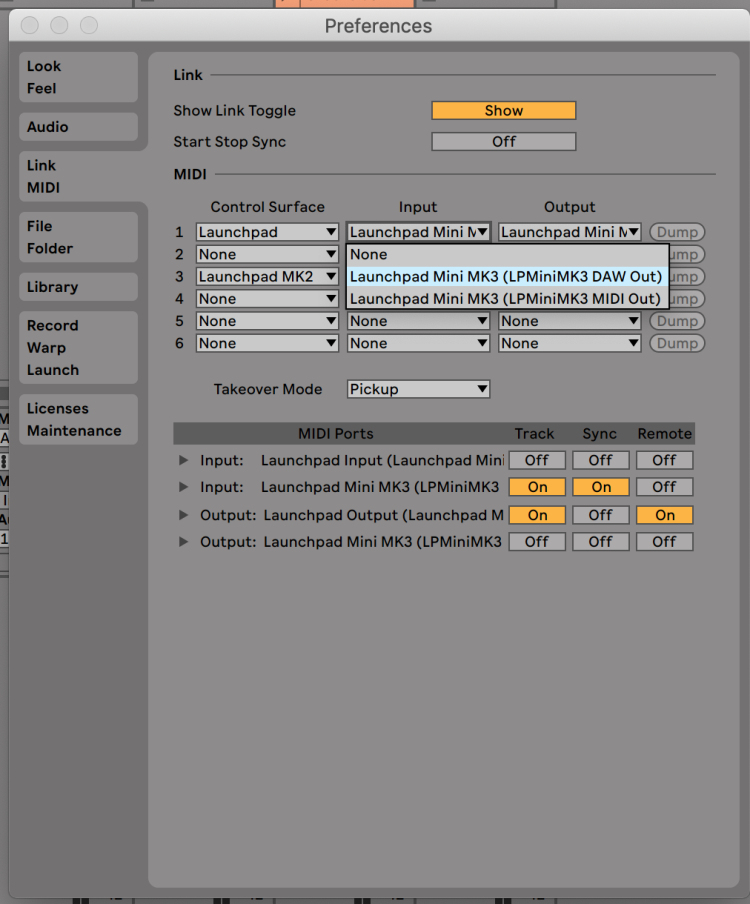Open Control Surface 6 None dropdown
Image resolution: width=750 pixels, height=904 pixels.
pos(267,343)
